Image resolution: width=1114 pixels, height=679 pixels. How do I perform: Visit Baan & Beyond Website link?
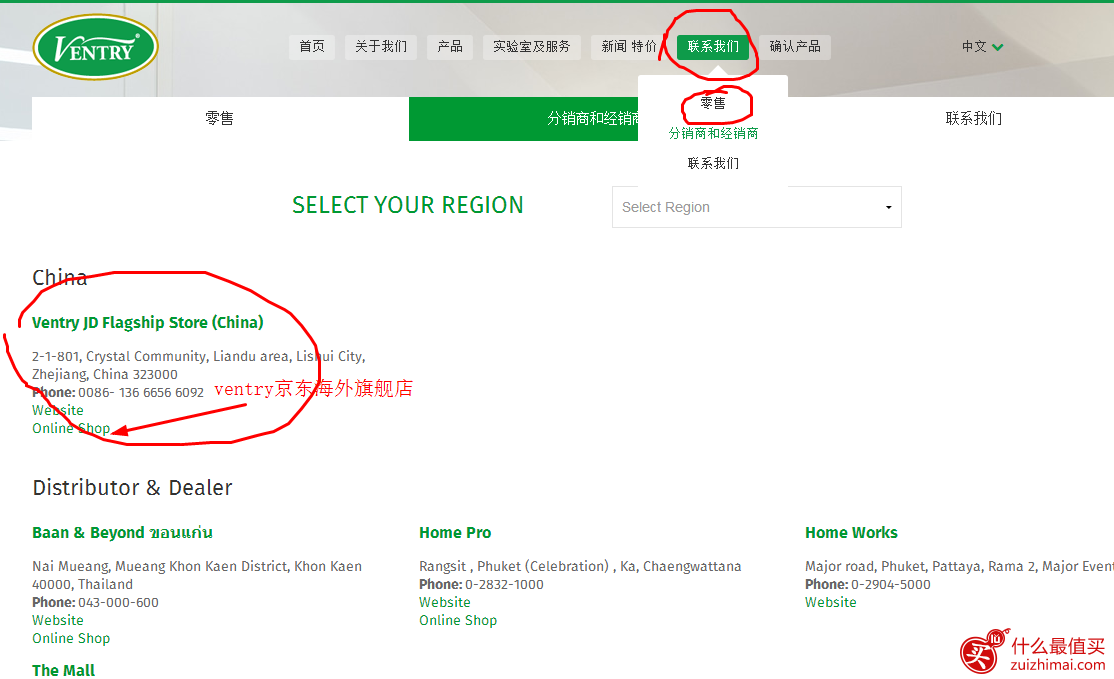tap(58, 620)
